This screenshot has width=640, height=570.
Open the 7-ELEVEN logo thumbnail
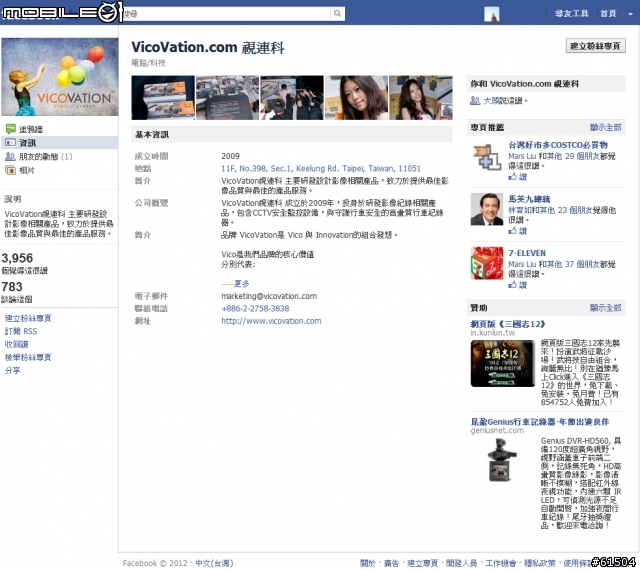pyautogui.click(x=487, y=263)
